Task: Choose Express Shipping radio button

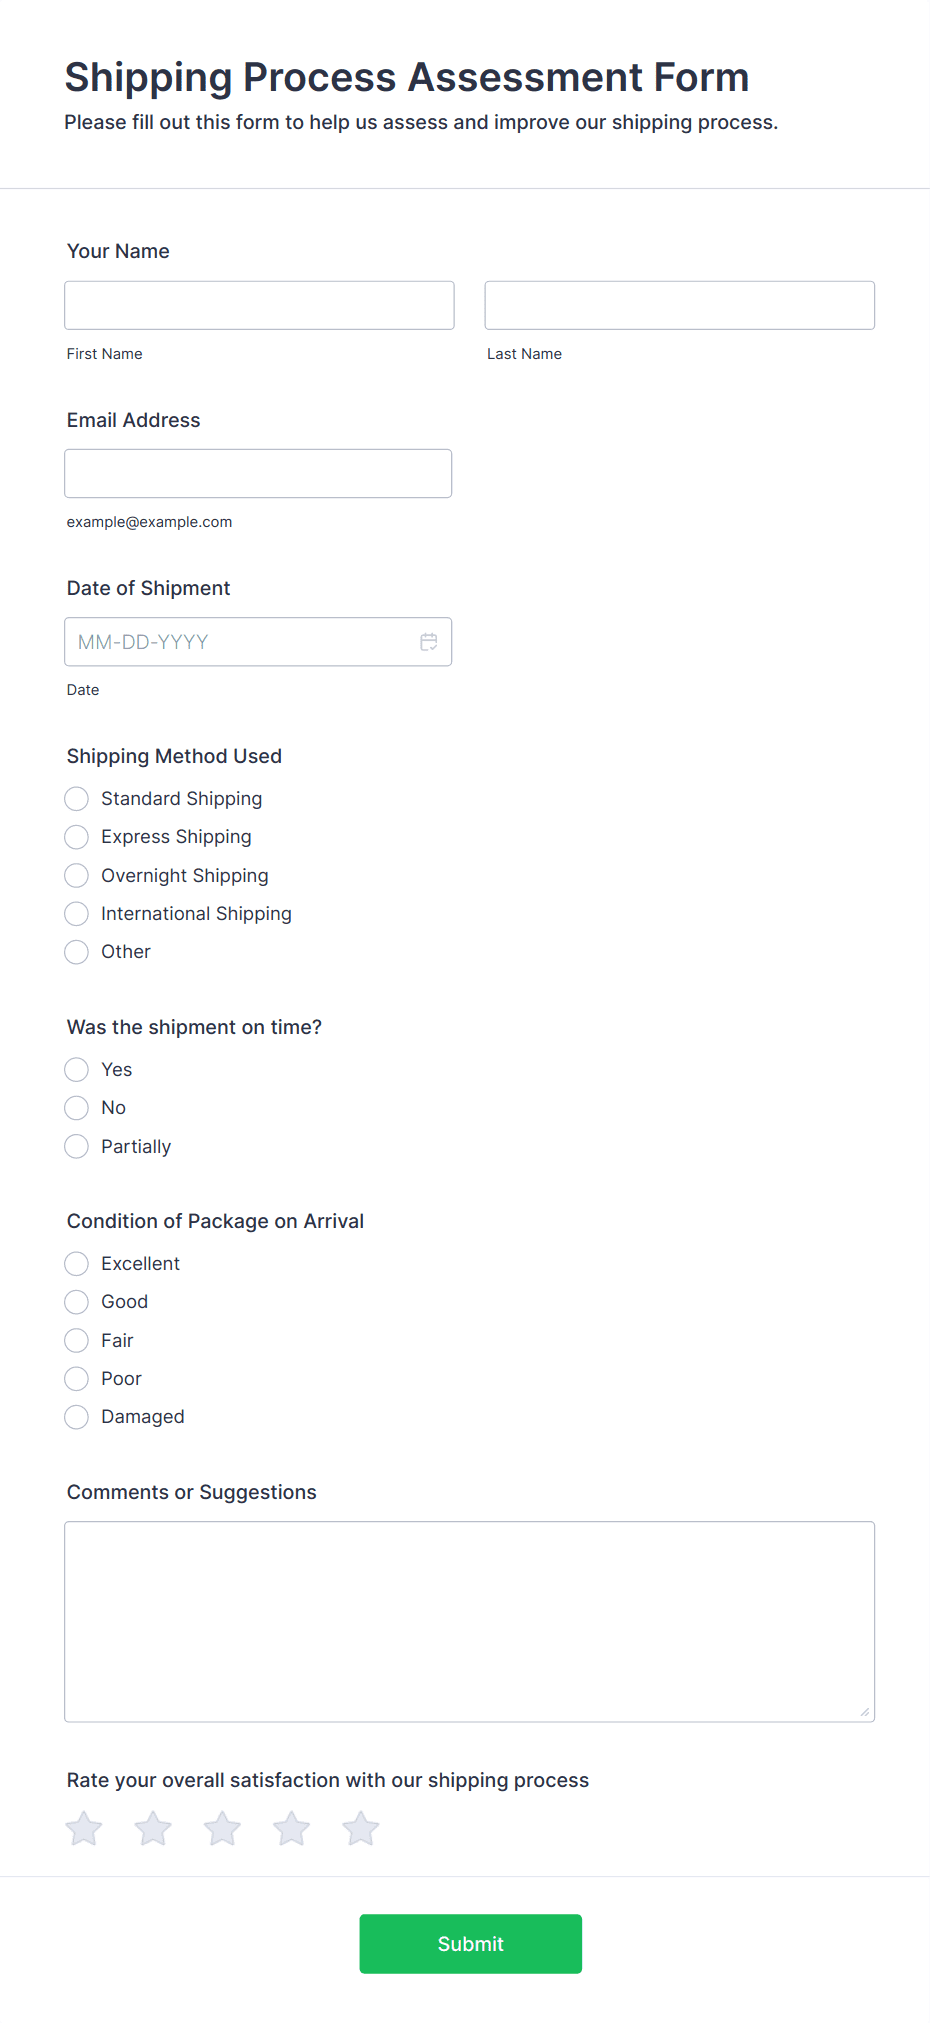Action: (x=77, y=837)
